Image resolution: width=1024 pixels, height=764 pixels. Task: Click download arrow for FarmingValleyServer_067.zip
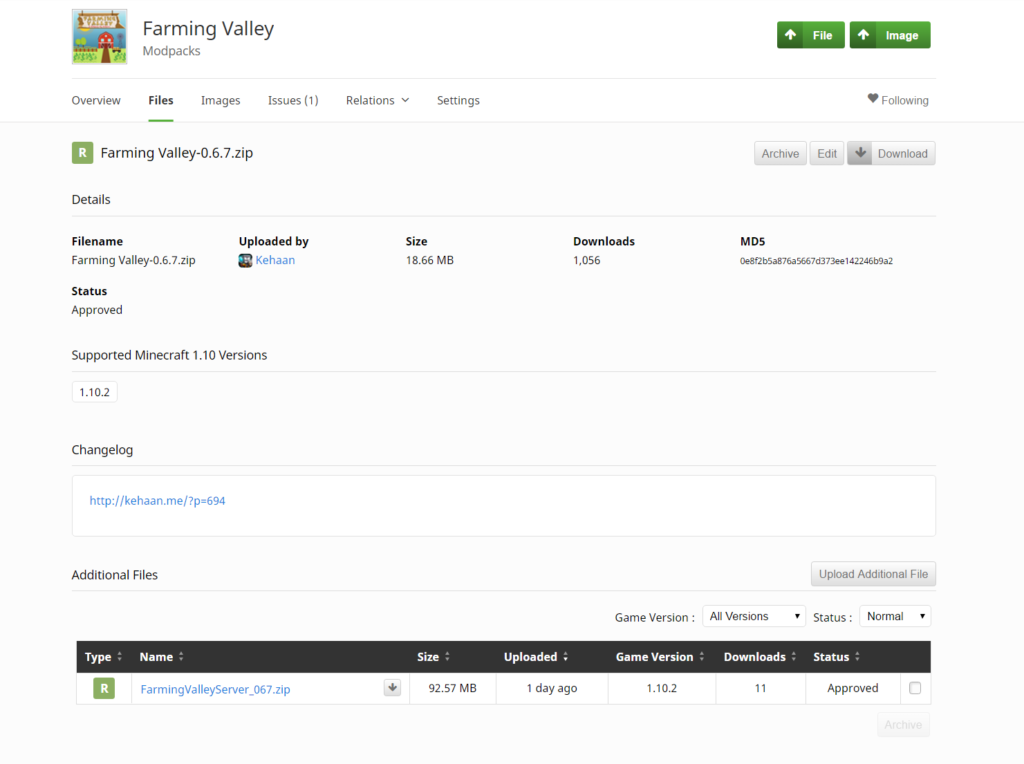[x=392, y=688]
